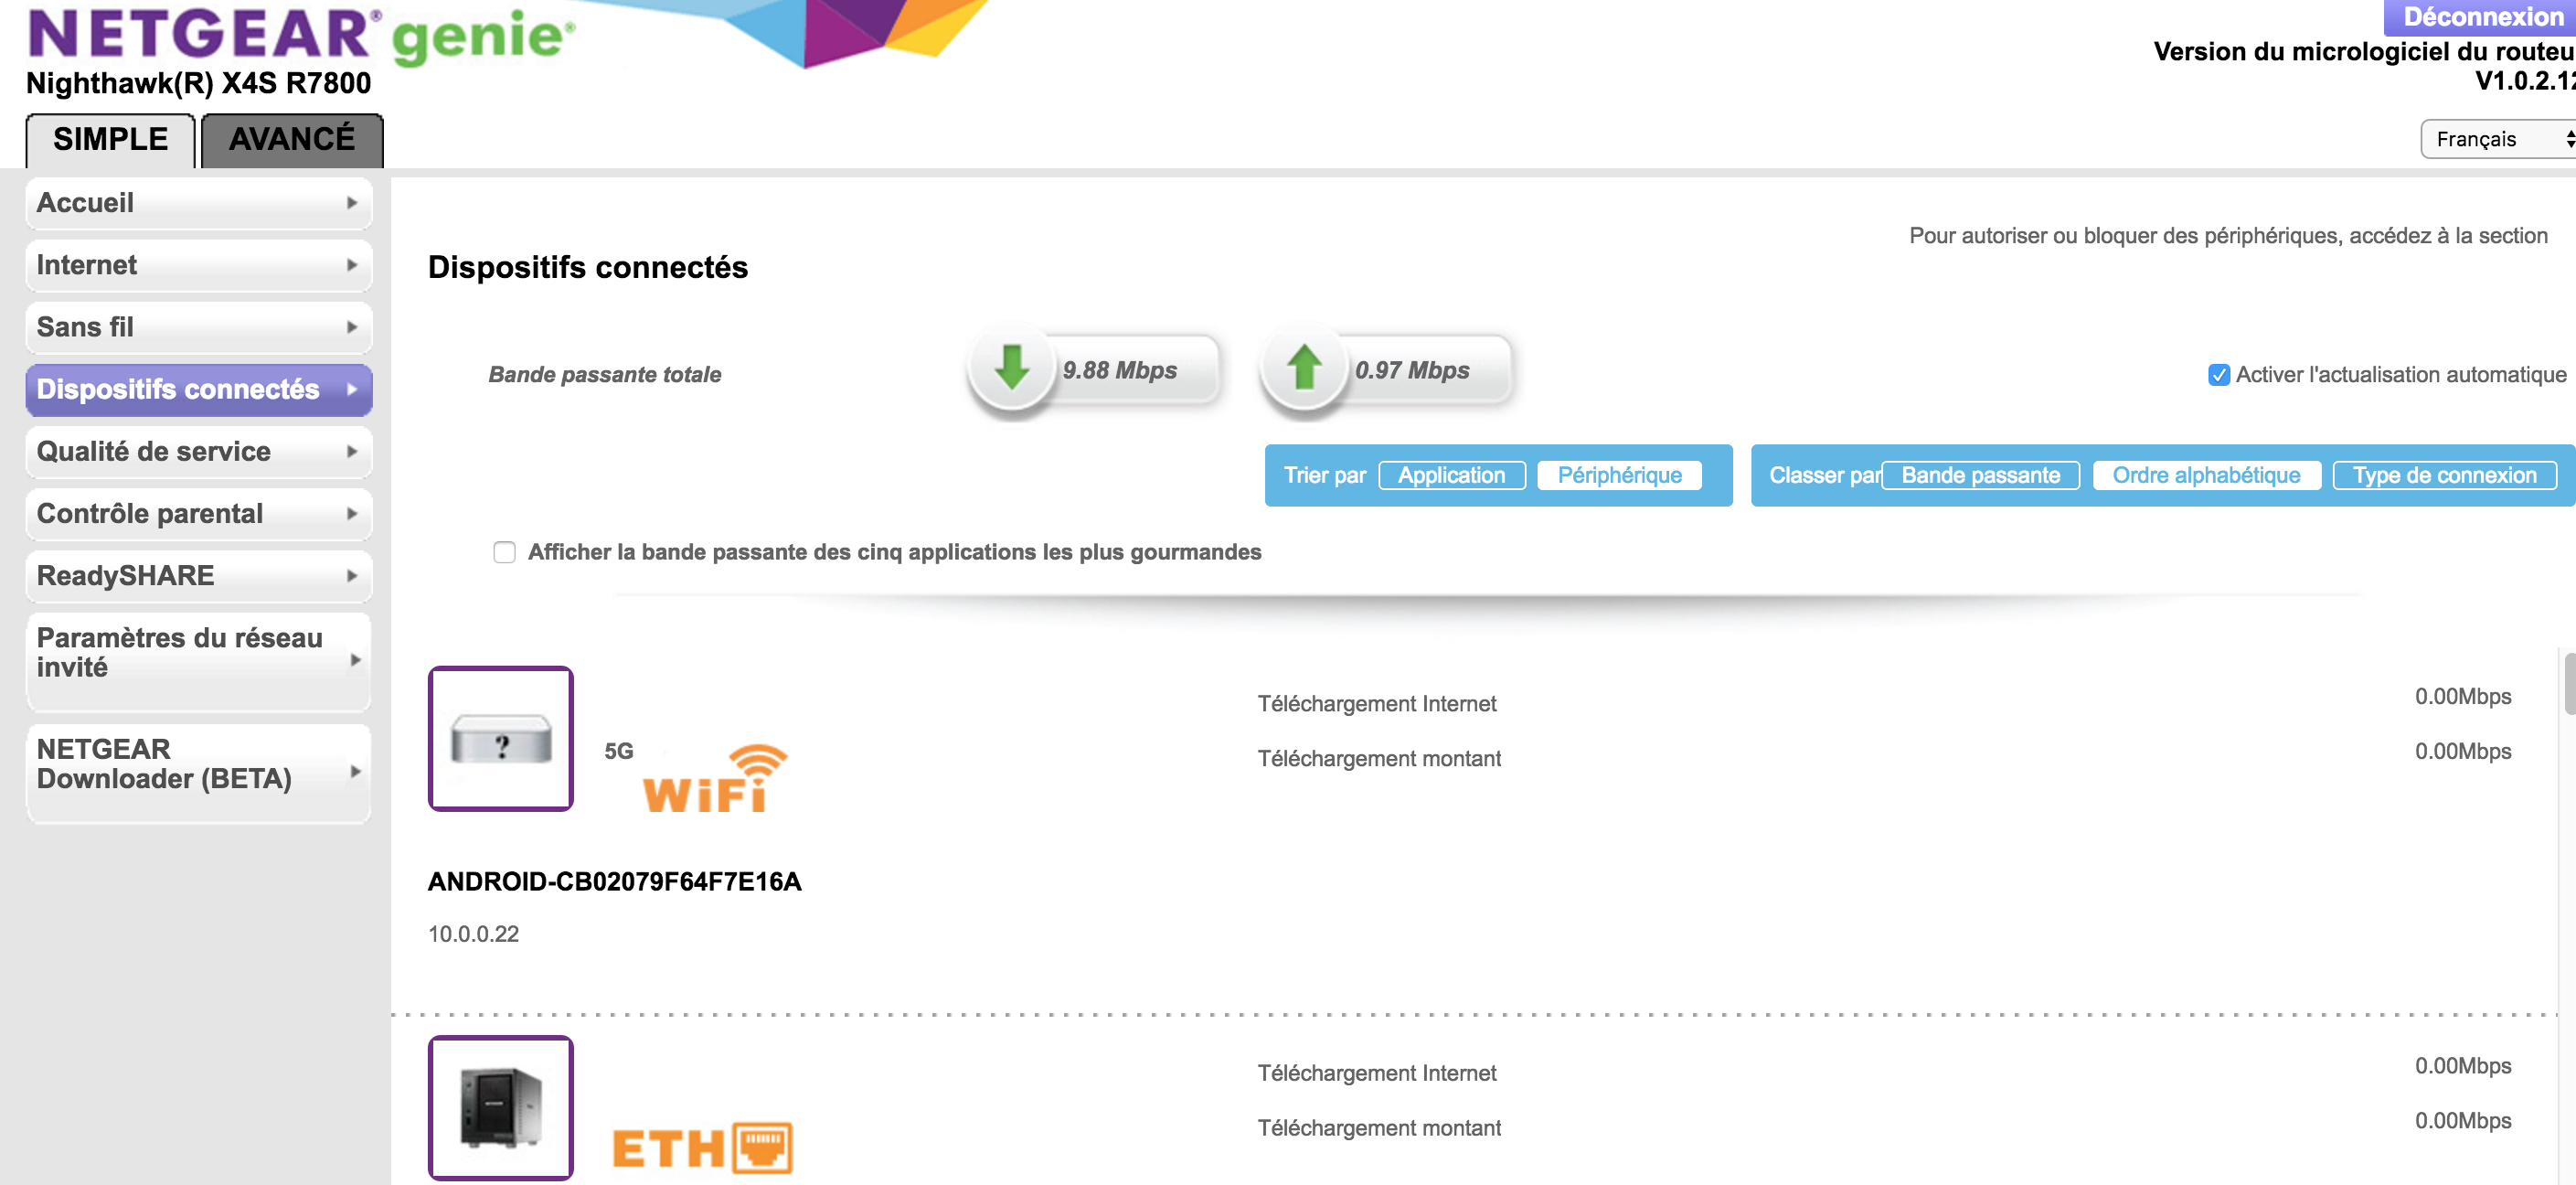
Task: Click the Android device thumbnail icon
Action: (x=500, y=739)
